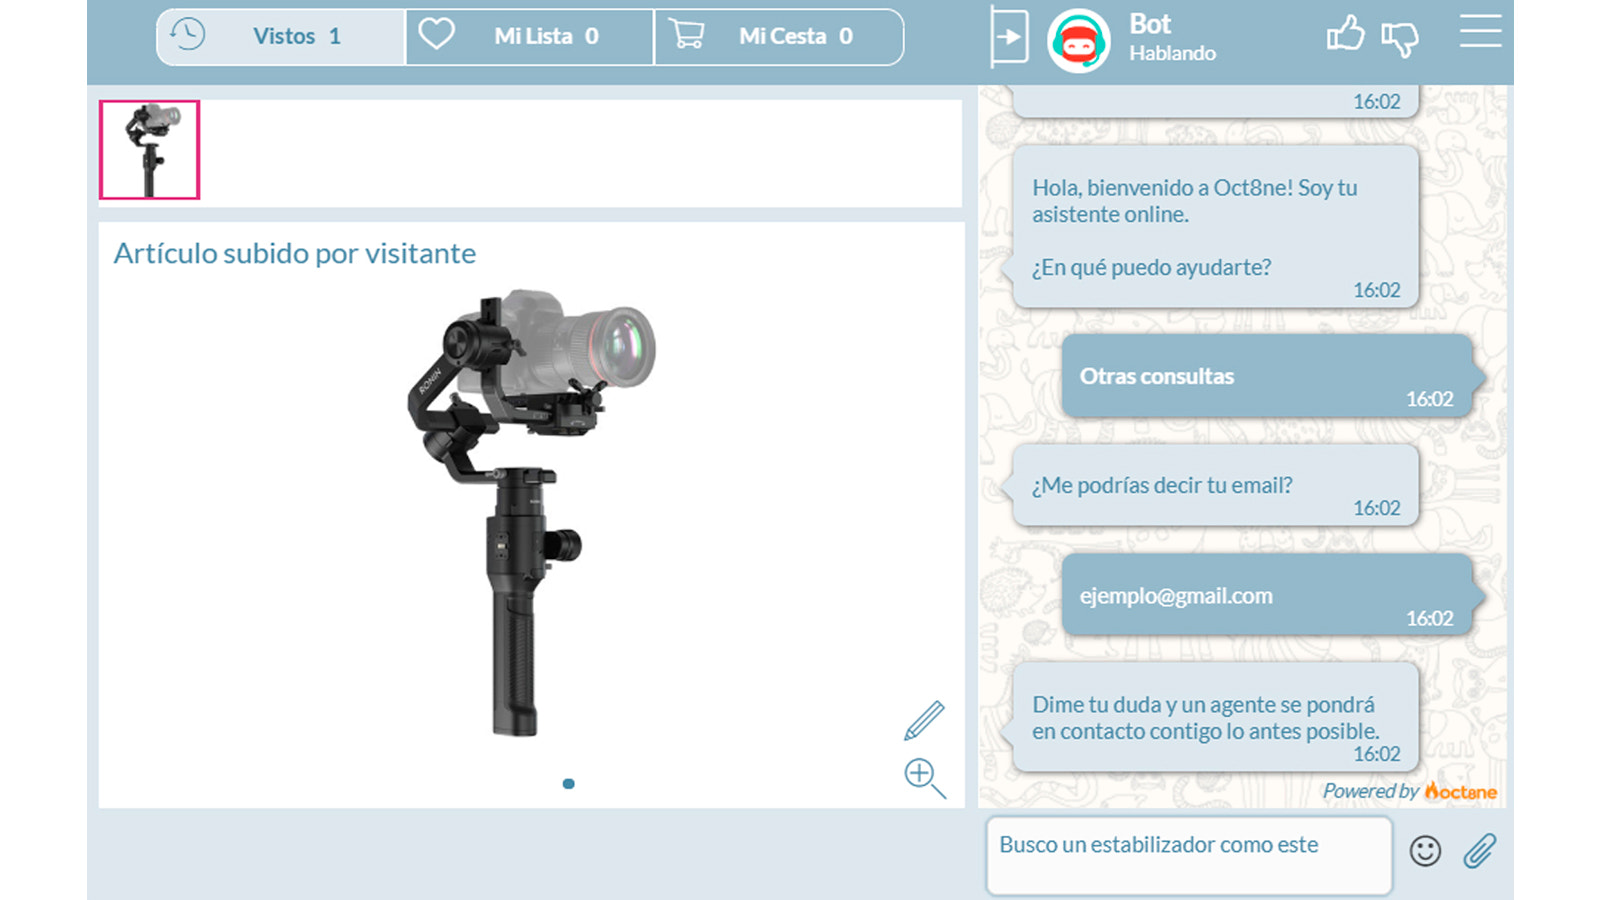This screenshot has width=1600, height=900.
Task: Click the "Artículo subido por visitante" heading
Action: point(295,253)
